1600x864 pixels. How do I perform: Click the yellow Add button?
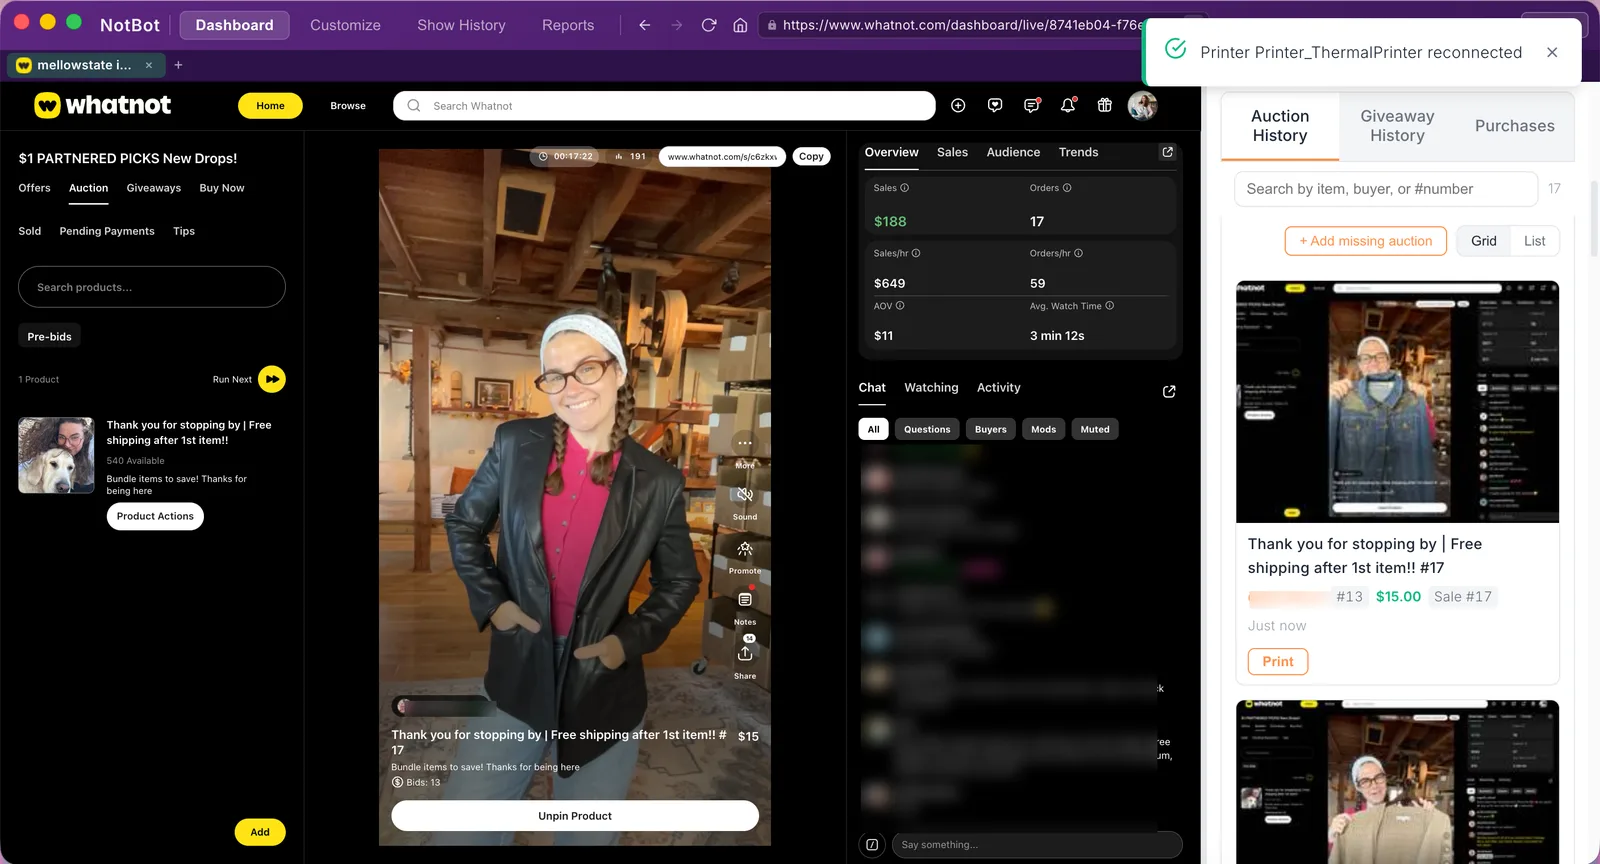(x=260, y=832)
